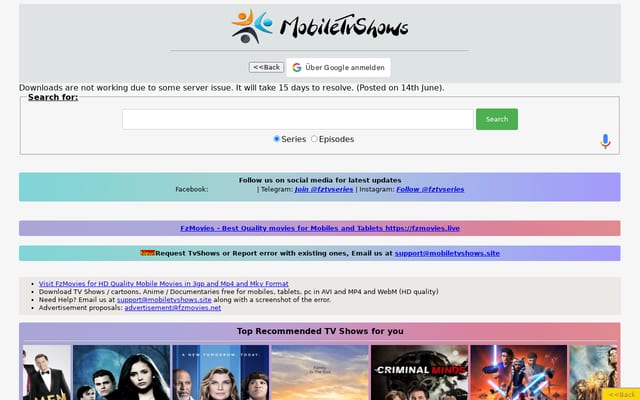Screen dimensions: 640x400
Task: Open the vampire show poster with a dark-haired woman
Action: point(121,372)
